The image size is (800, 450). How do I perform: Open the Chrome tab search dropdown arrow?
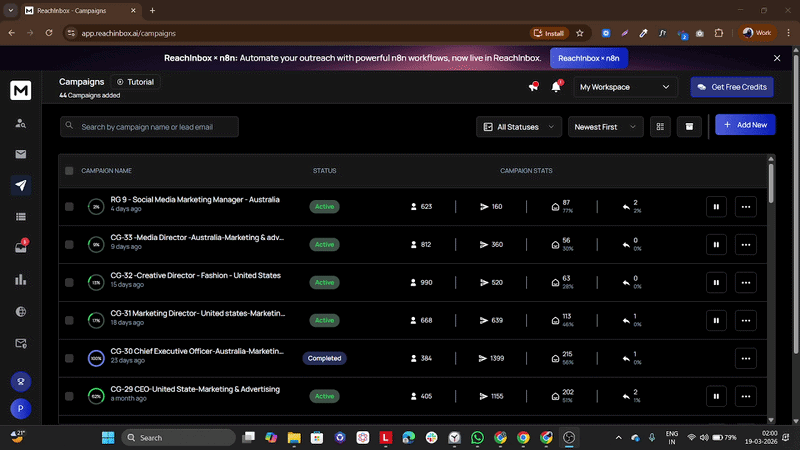coord(10,10)
